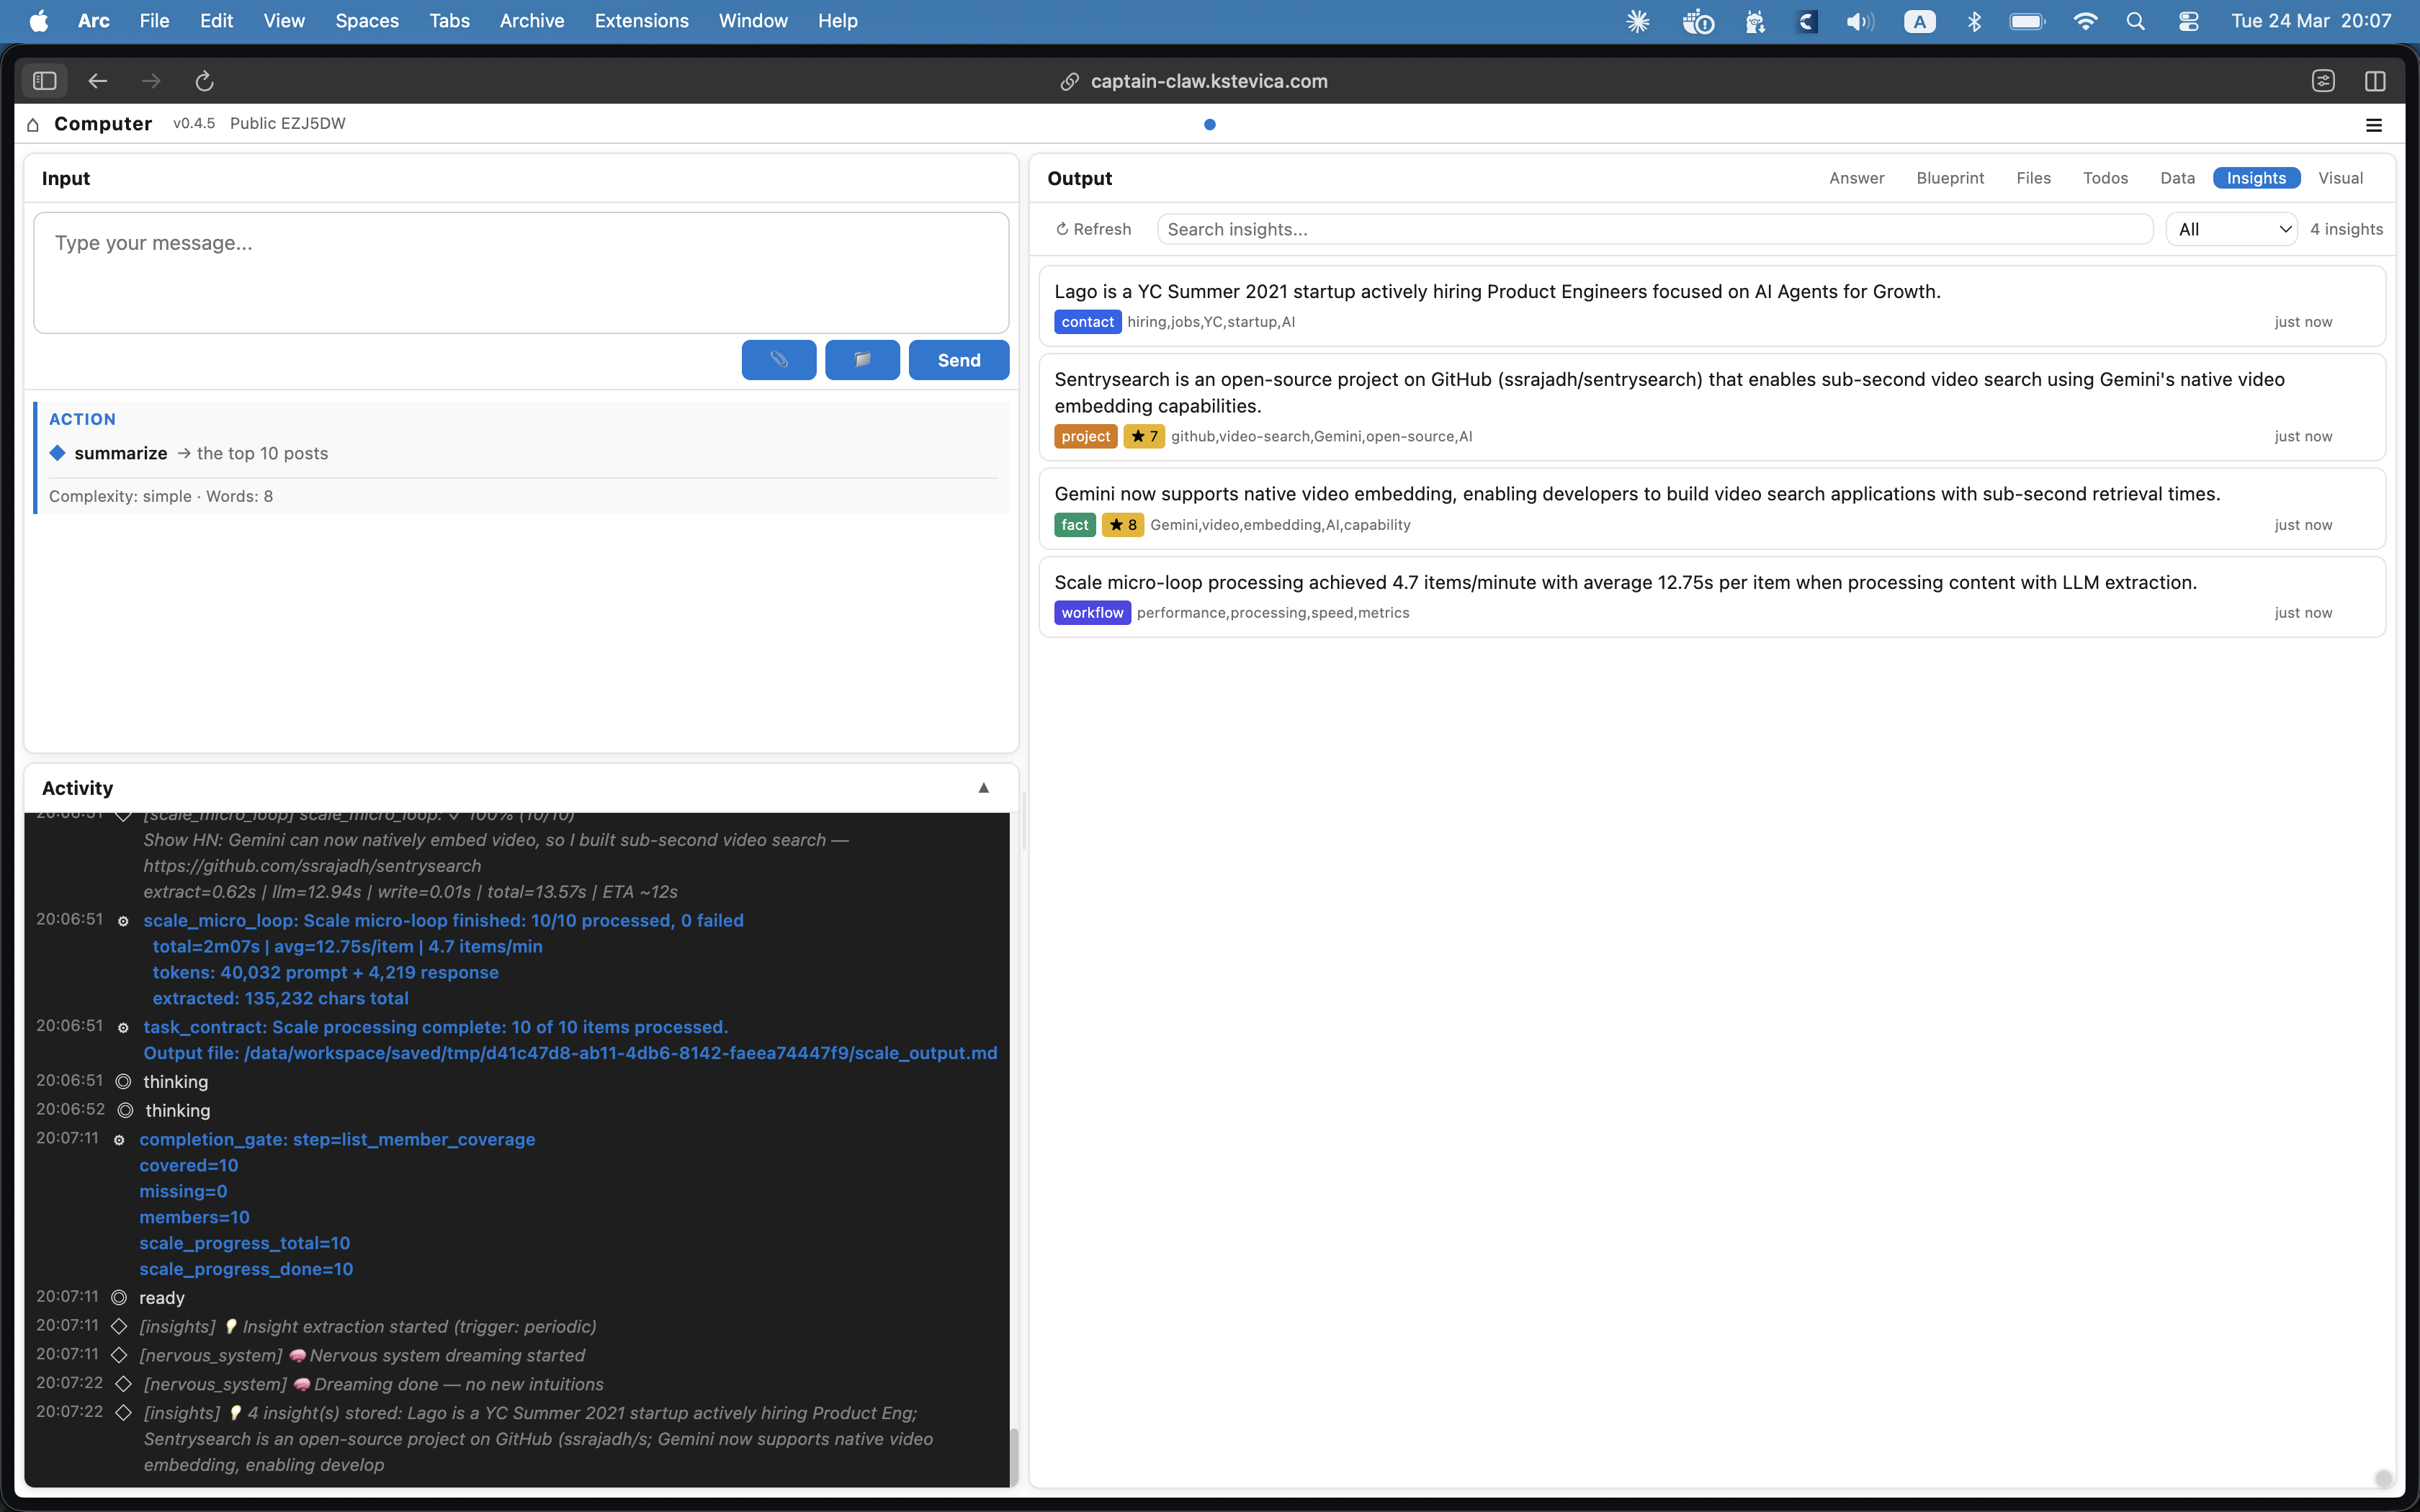
Task: Open the Extensions menu
Action: pos(641,21)
